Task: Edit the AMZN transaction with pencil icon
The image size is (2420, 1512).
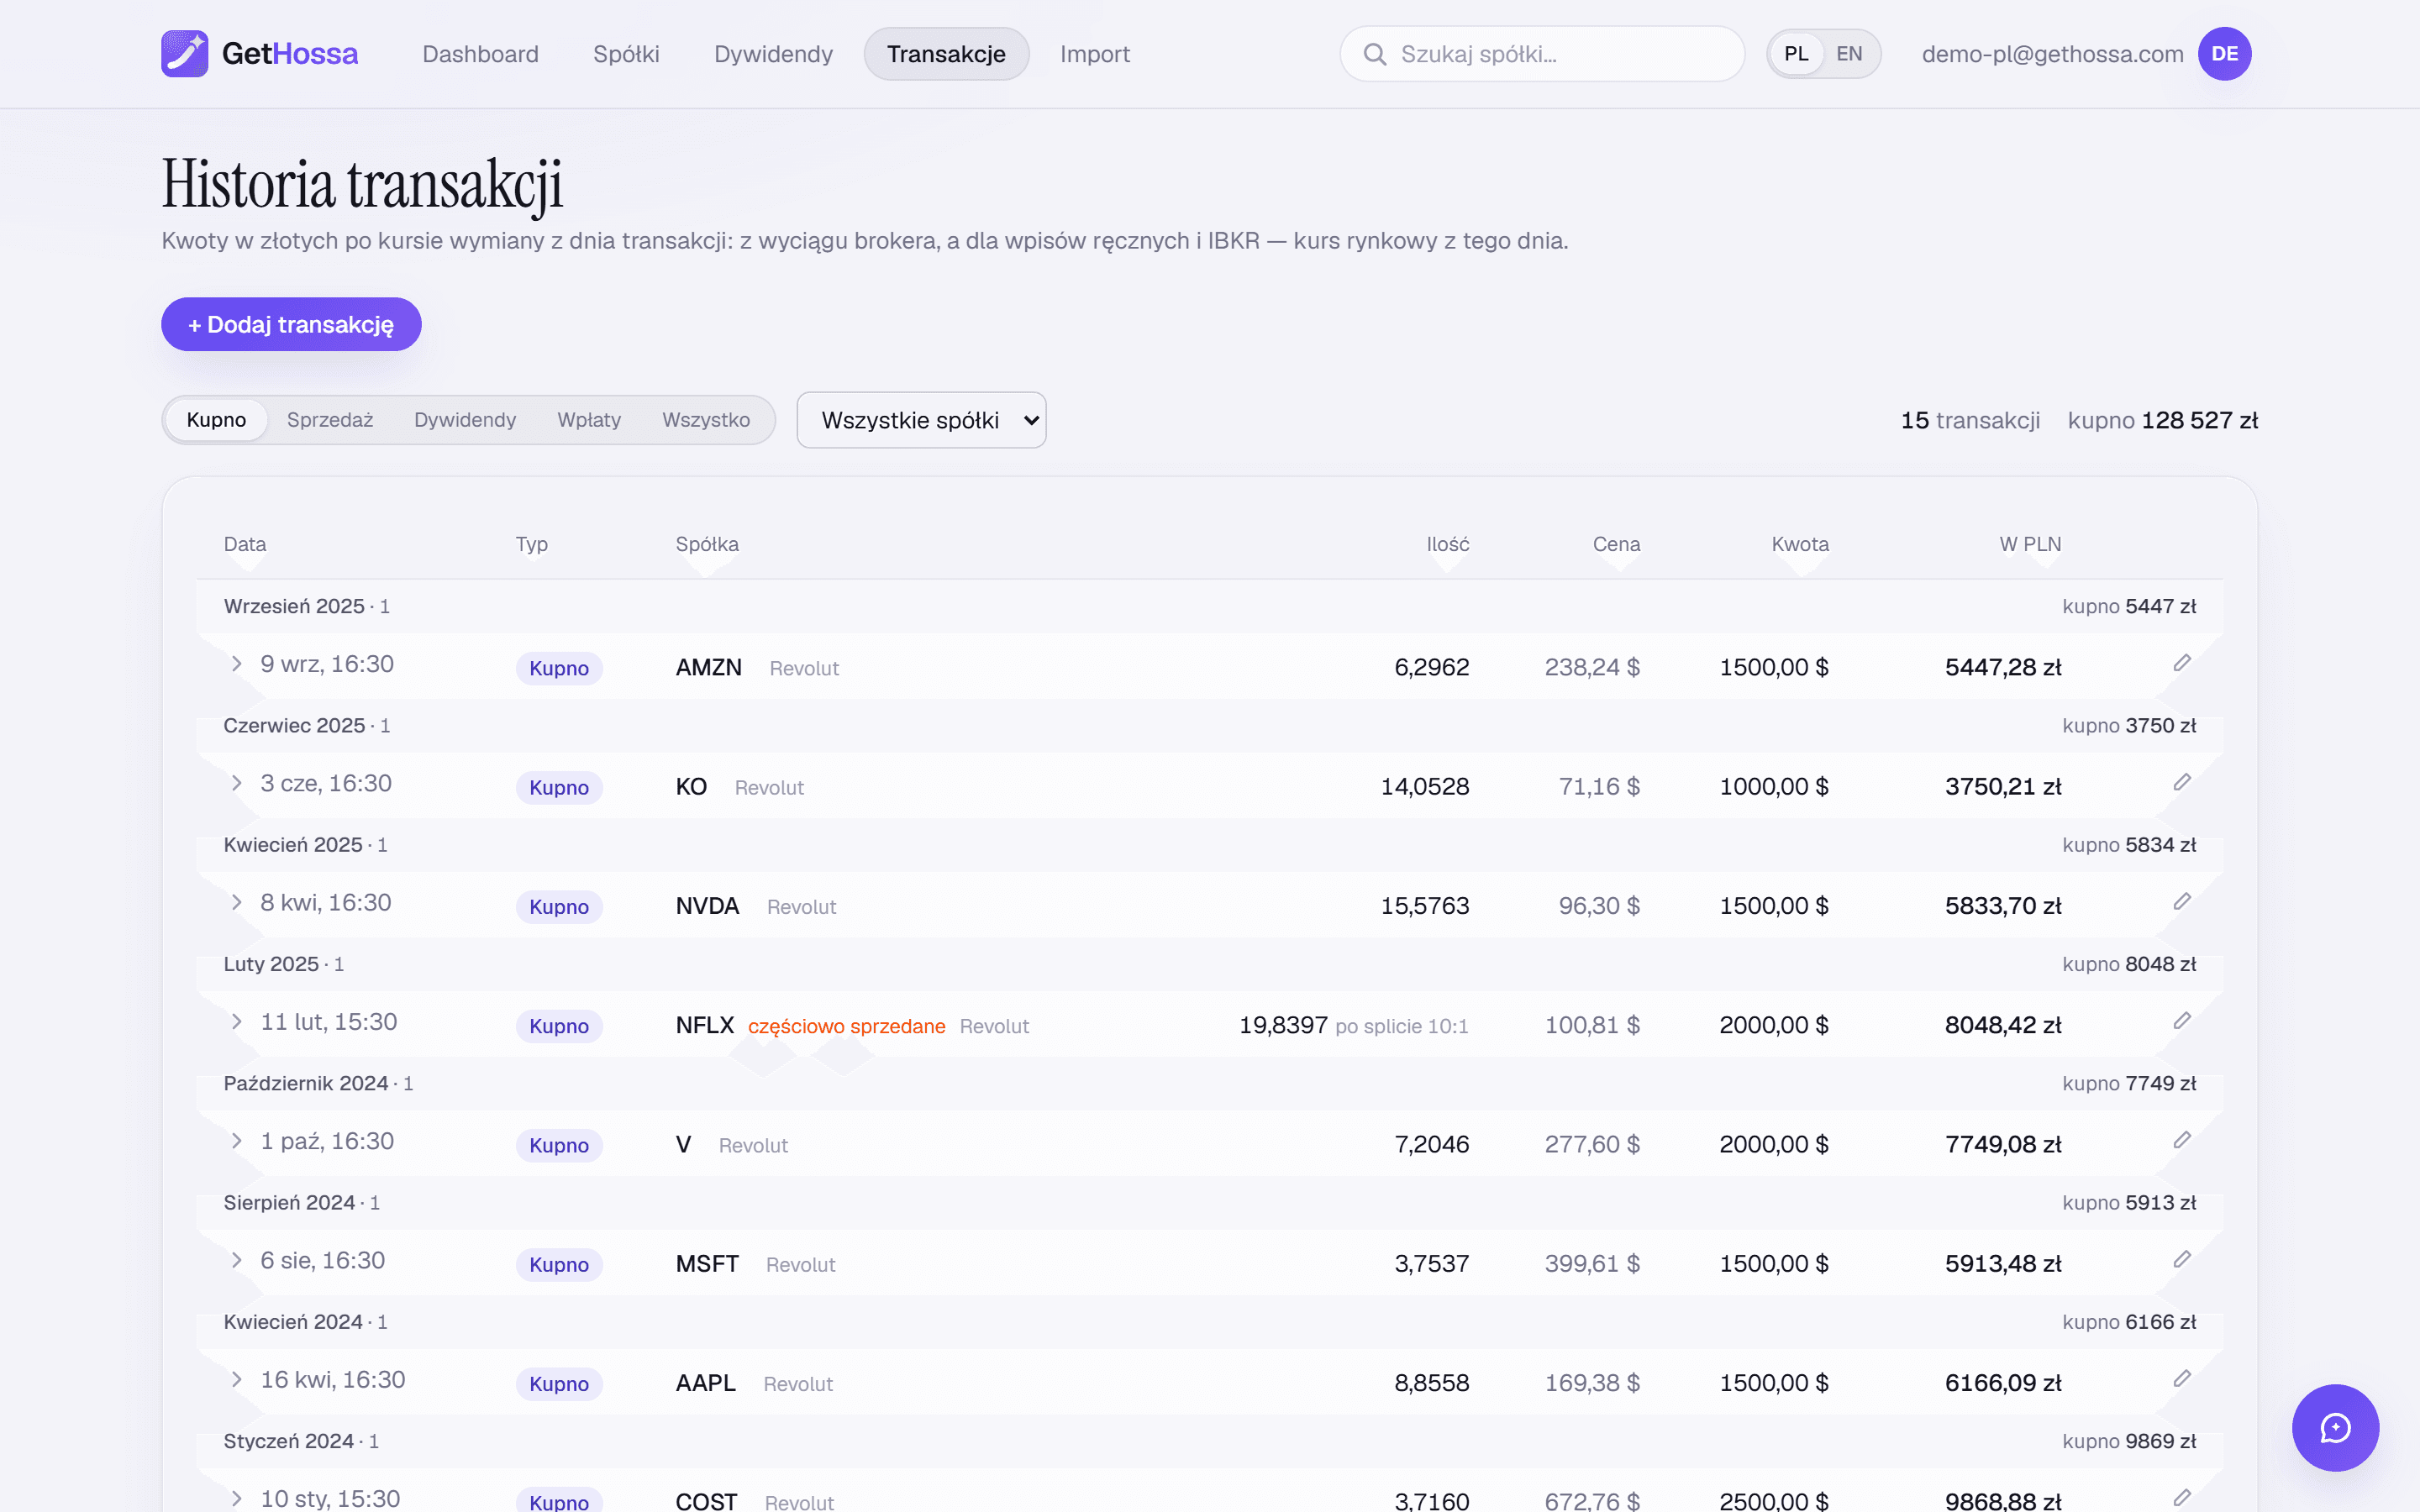Action: [x=2182, y=663]
